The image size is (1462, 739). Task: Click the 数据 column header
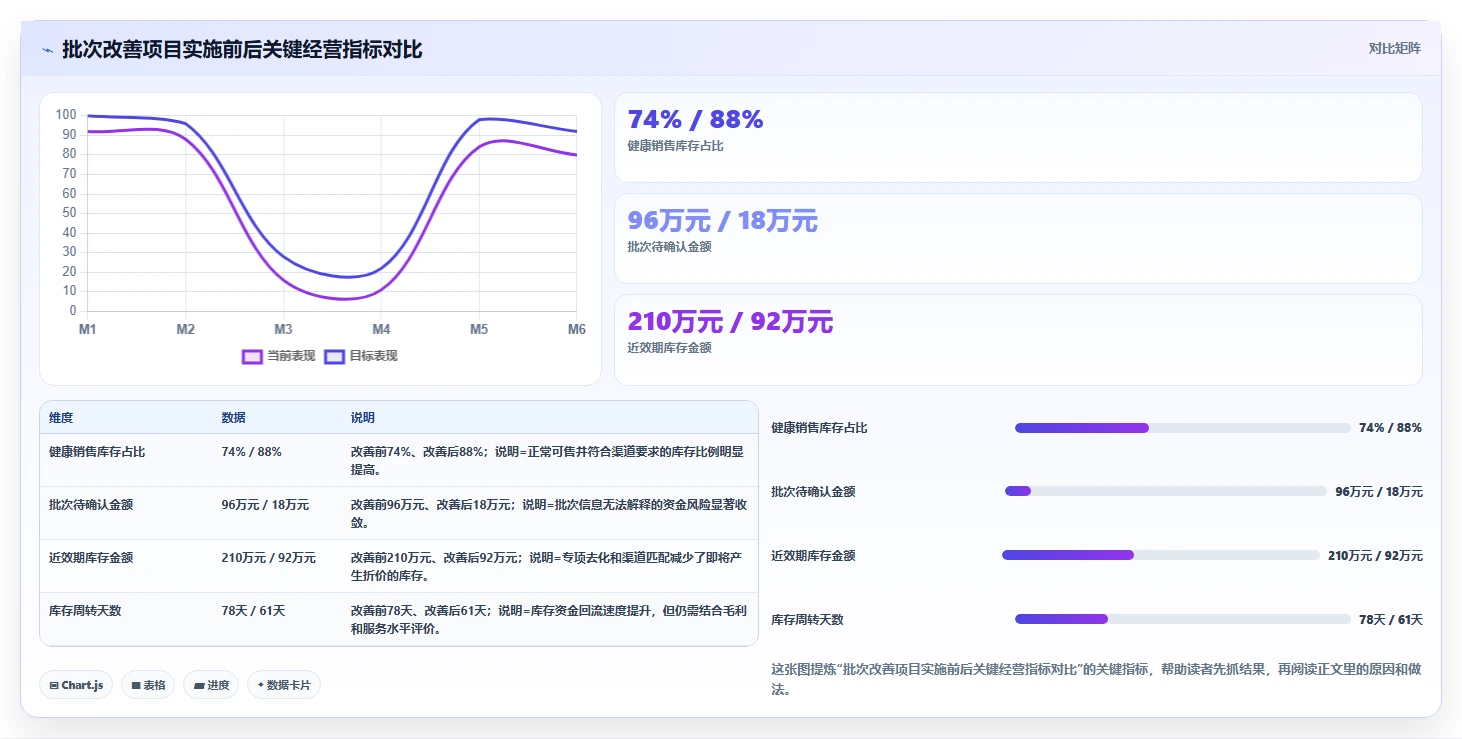pos(233,418)
